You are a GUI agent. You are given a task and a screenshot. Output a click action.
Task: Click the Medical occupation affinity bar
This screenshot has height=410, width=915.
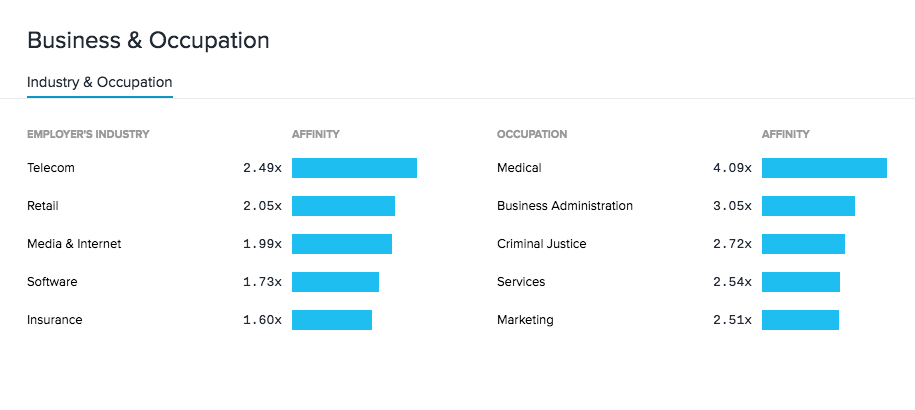[824, 168]
